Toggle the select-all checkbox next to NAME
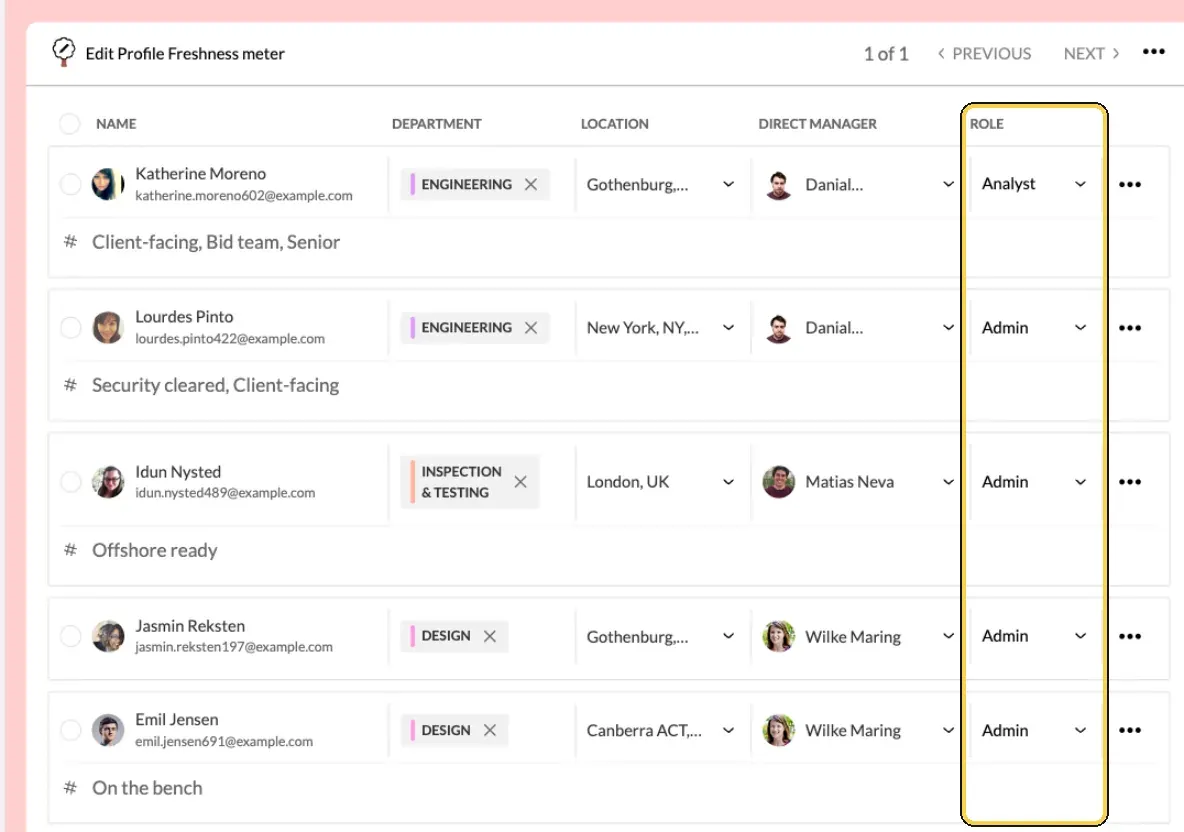Viewport: 1184px width, 832px height. 69,124
